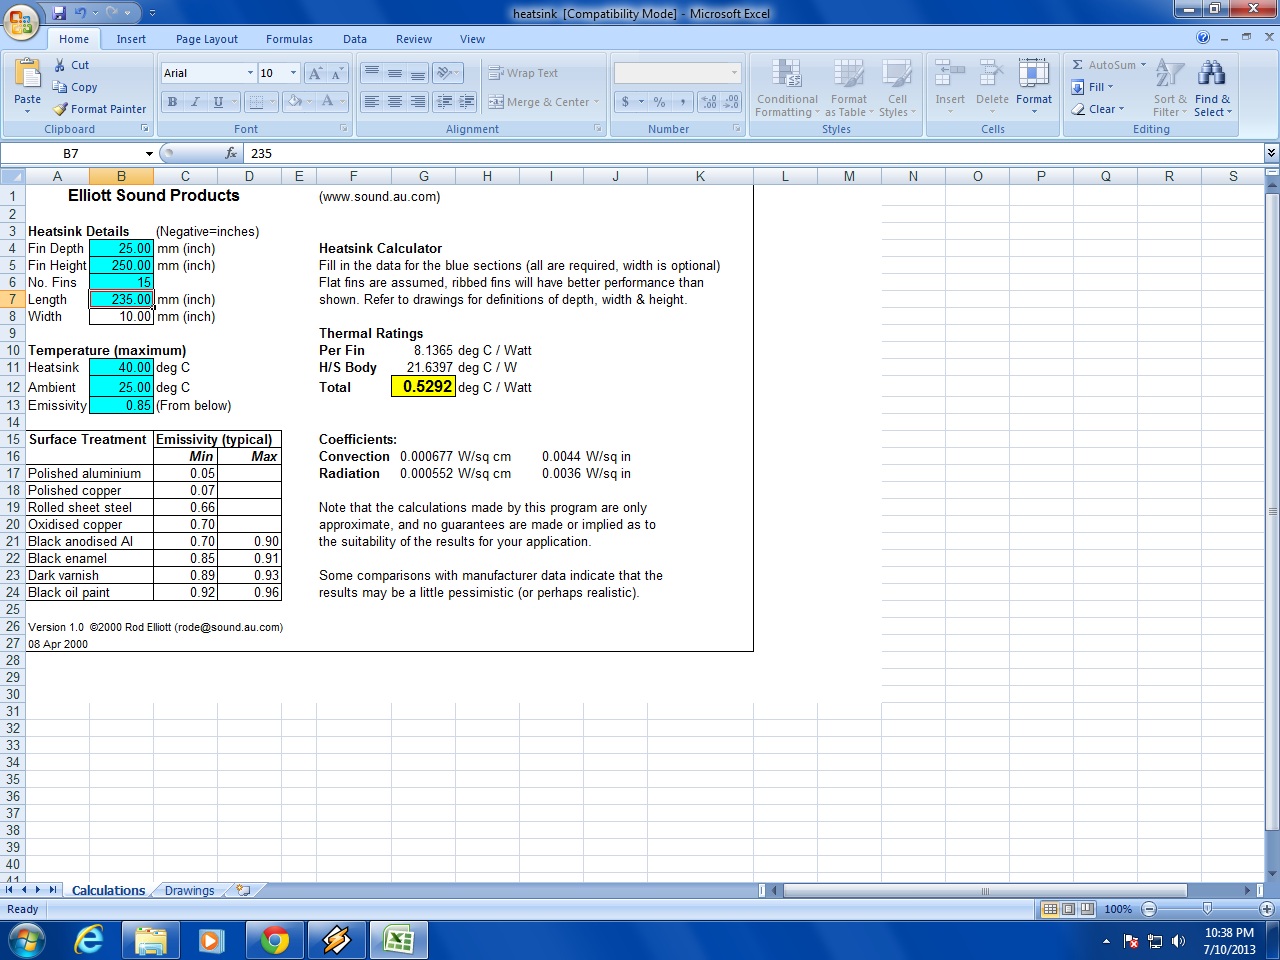
Task: Align text right in the cell
Action: [x=417, y=102]
